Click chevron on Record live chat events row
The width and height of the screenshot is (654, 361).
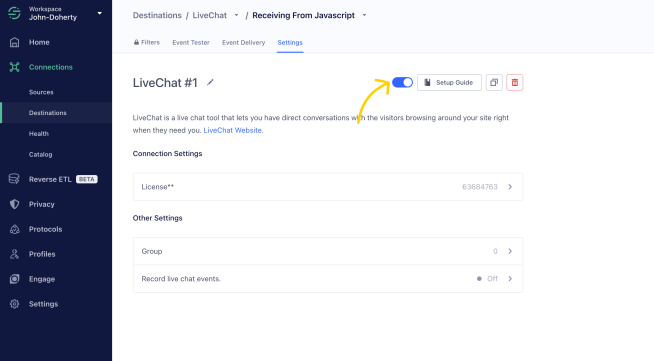tap(510, 279)
